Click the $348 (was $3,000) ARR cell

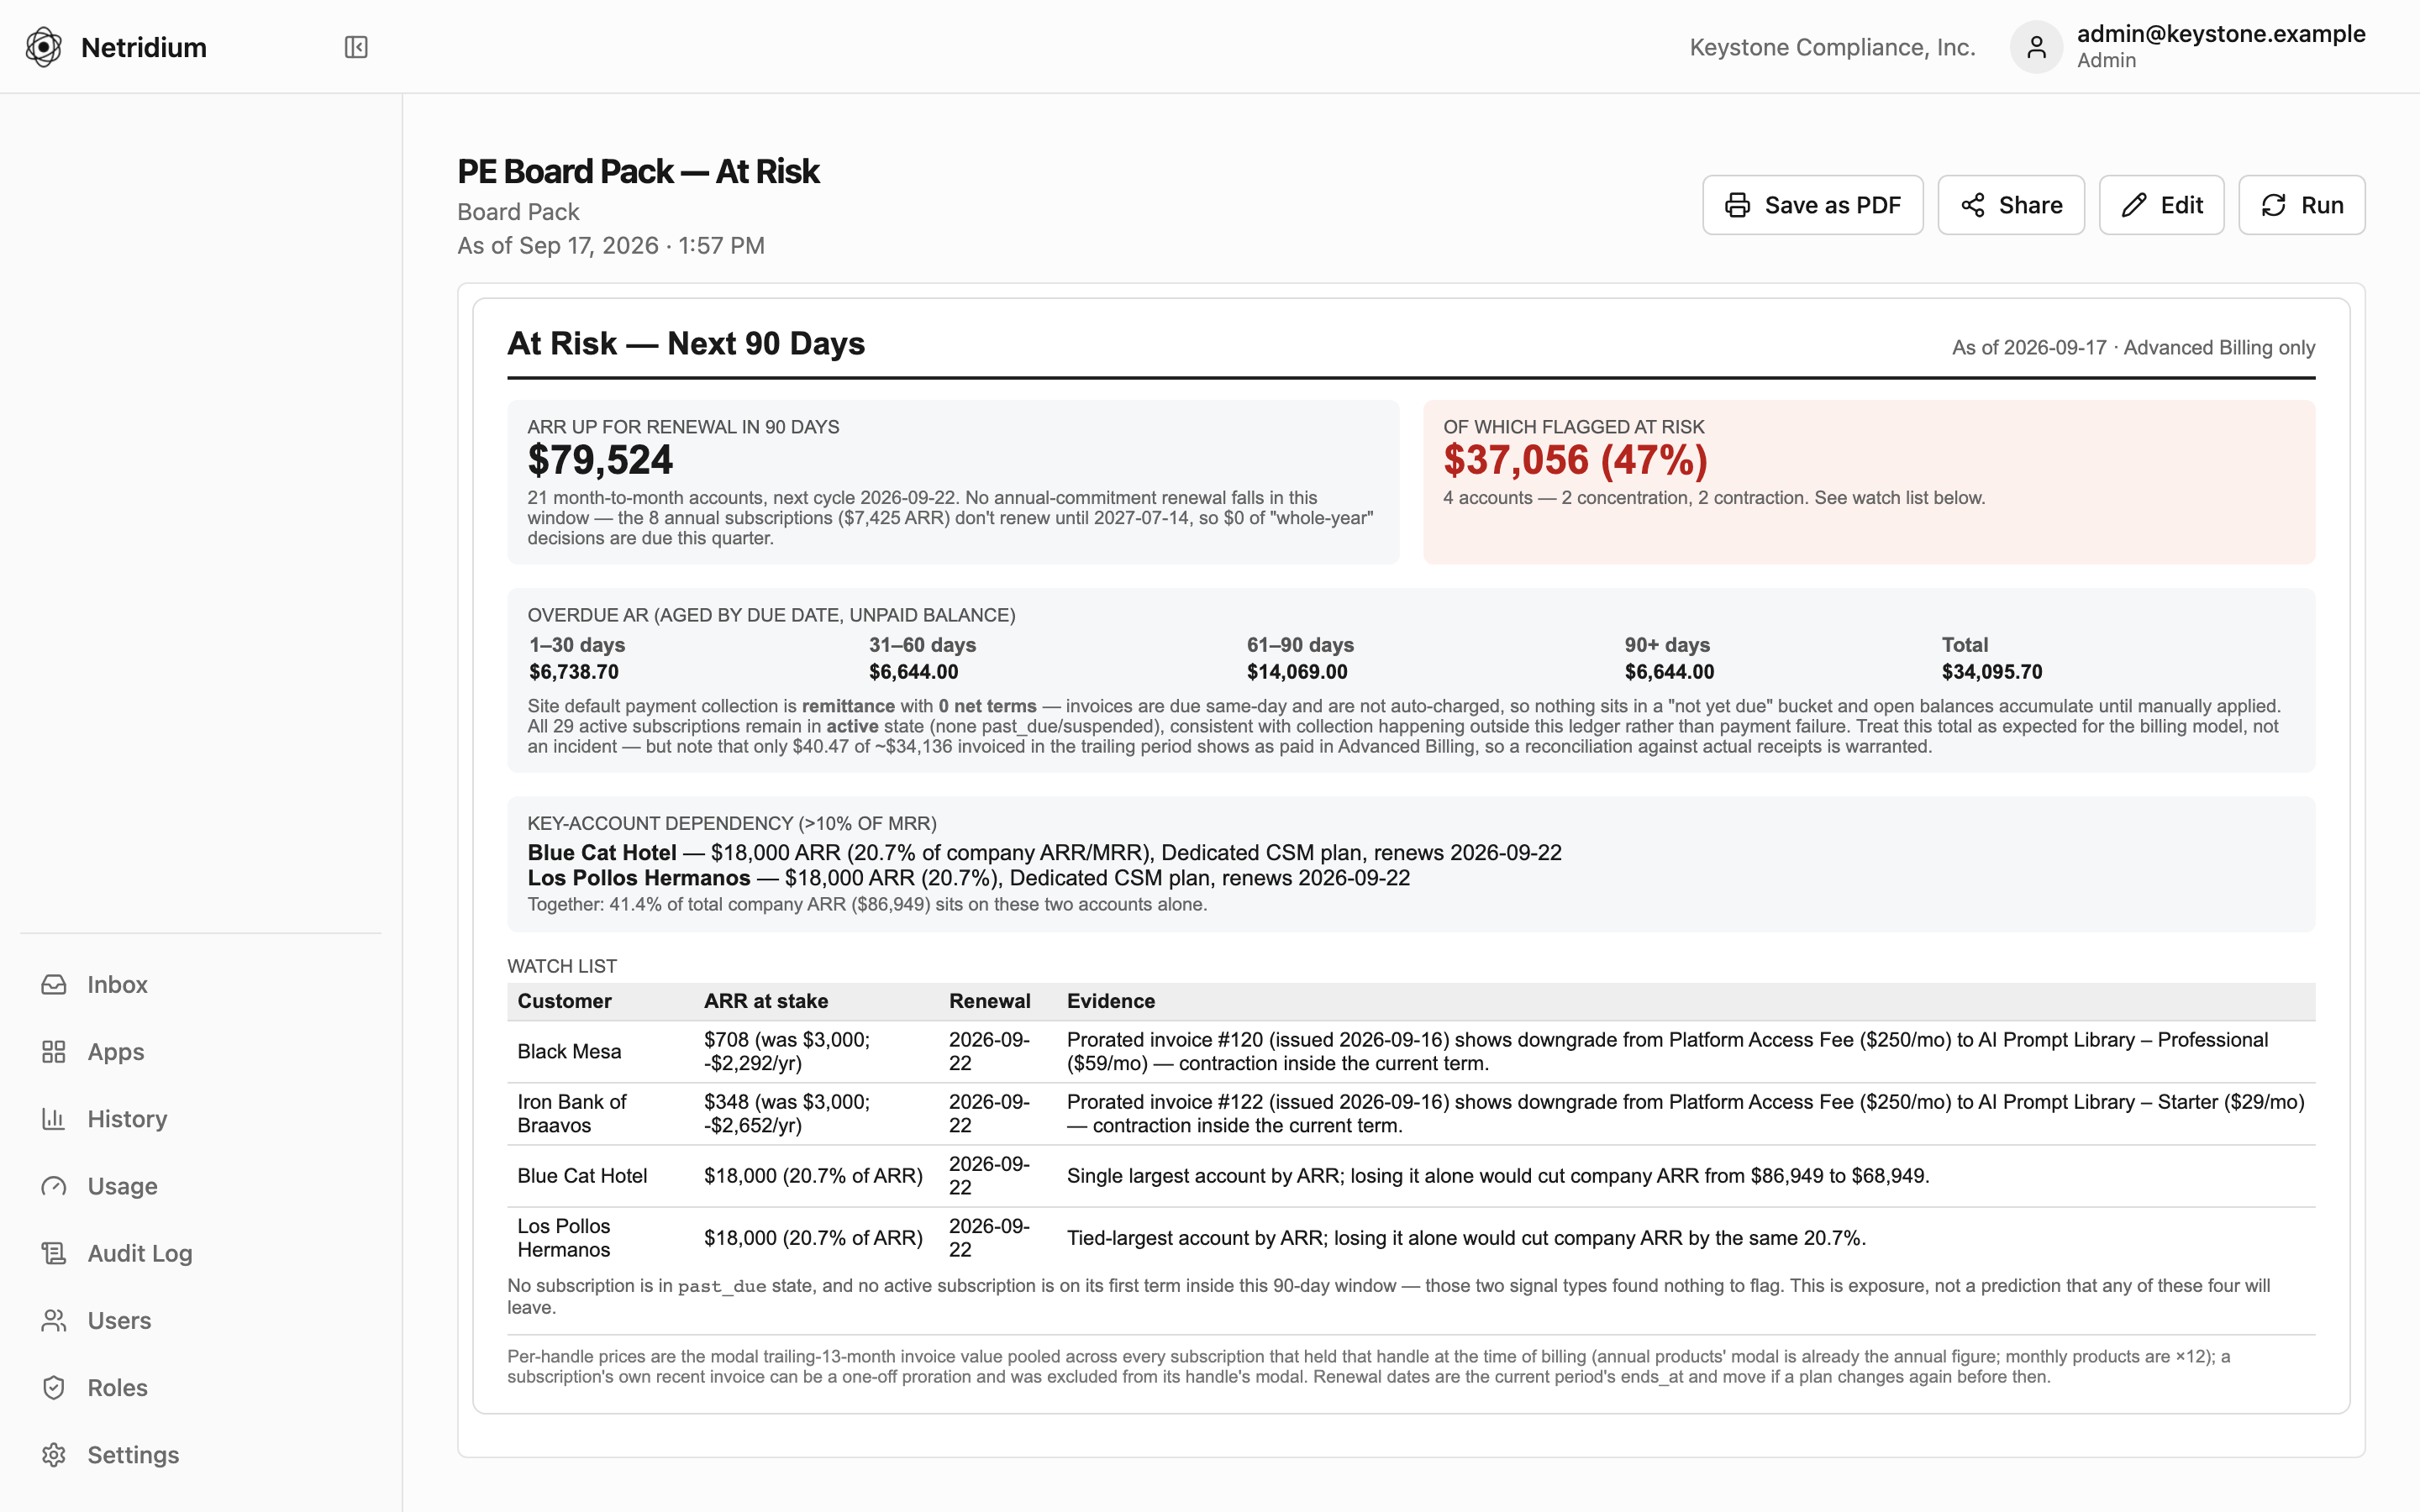pos(787,1113)
